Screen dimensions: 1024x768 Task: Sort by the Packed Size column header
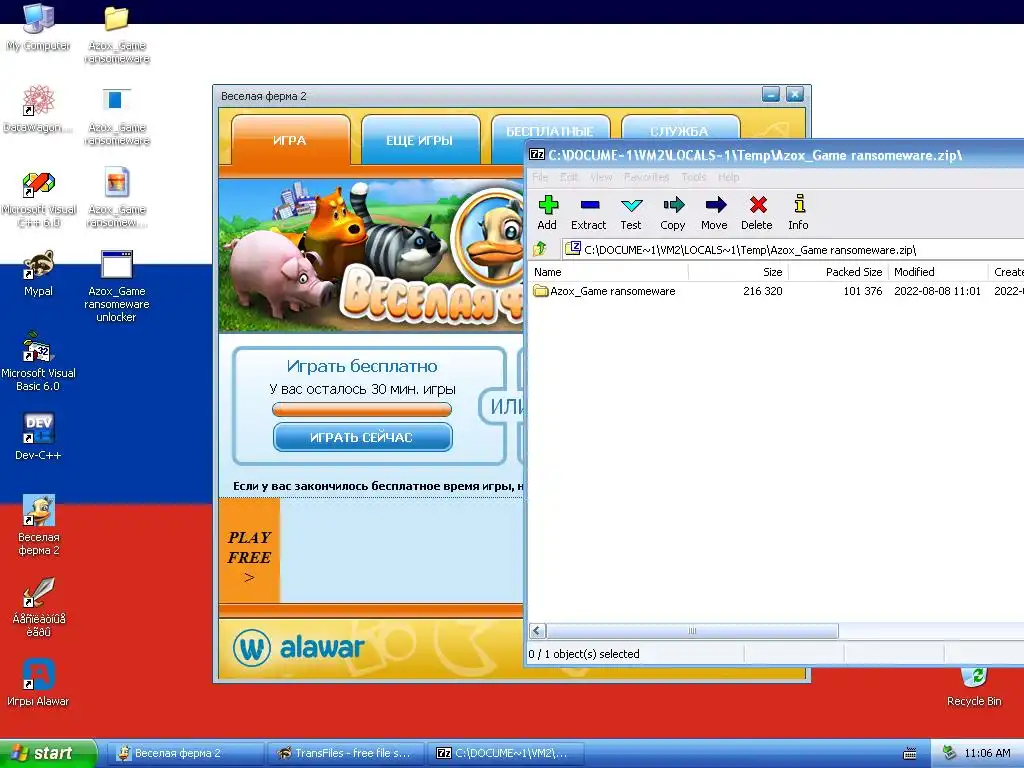click(838, 272)
